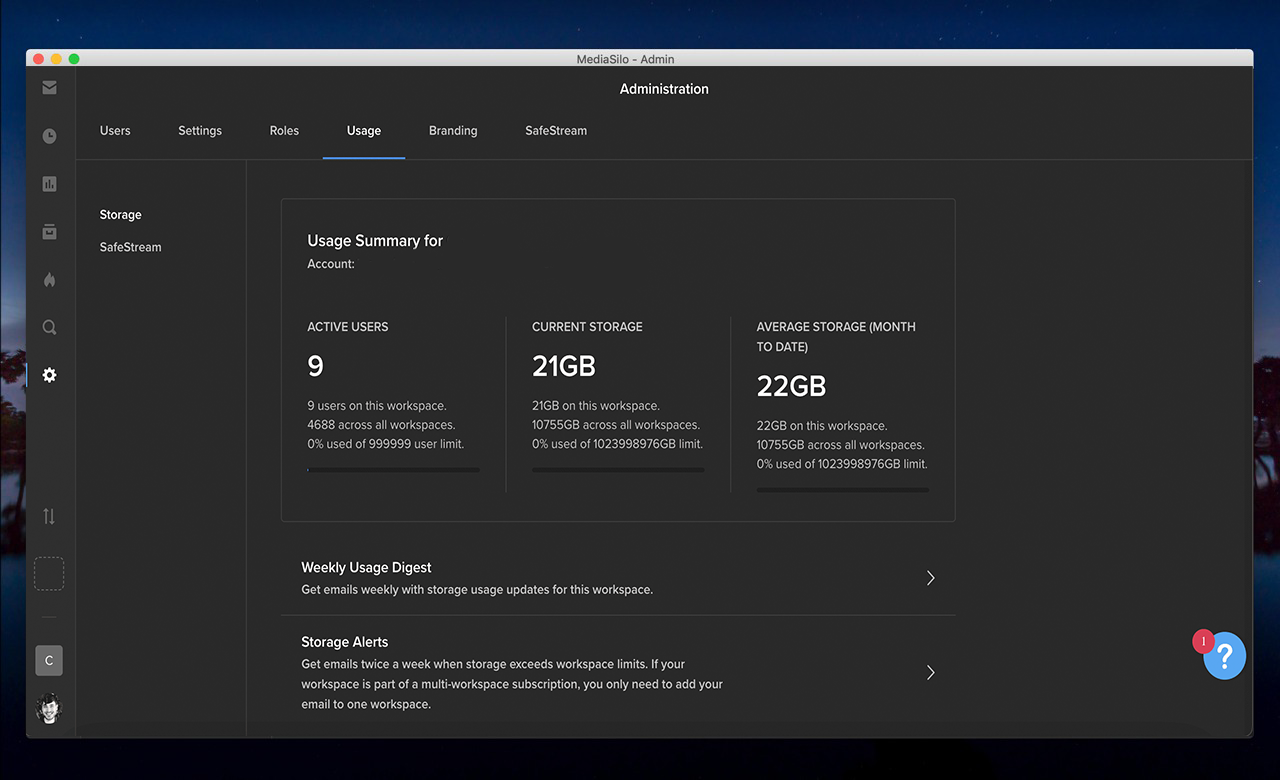Switch to the Branding tab
The width and height of the screenshot is (1280, 780).
click(x=453, y=131)
